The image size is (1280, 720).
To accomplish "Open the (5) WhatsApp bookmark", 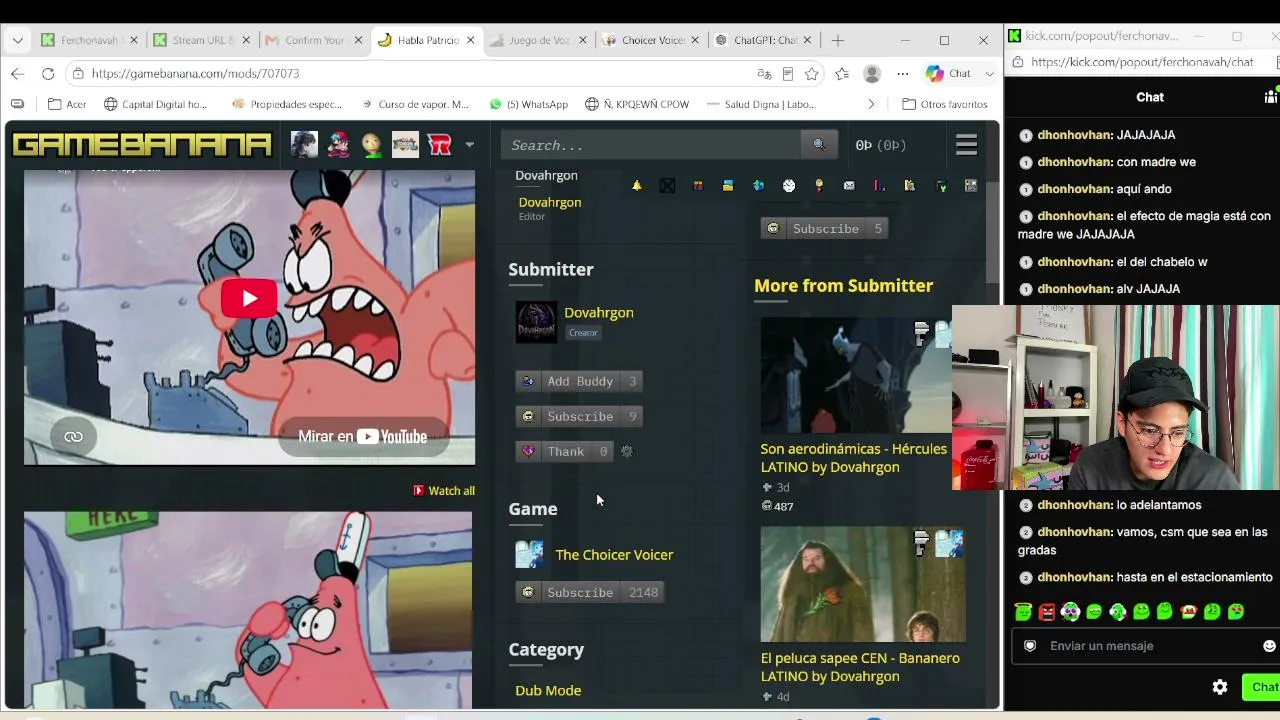I will [528, 104].
